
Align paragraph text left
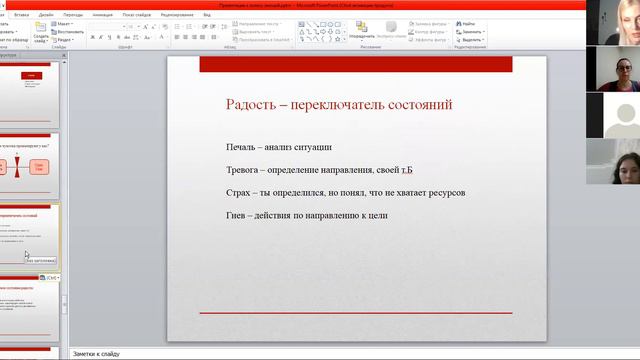pos(177,37)
